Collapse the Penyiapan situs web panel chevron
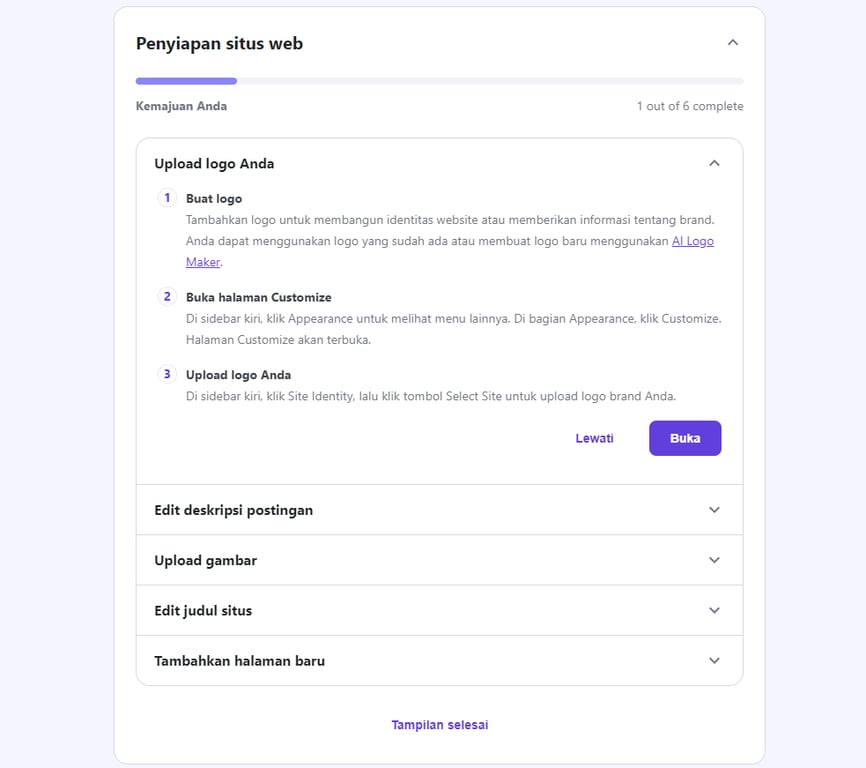This screenshot has height=768, width=866. click(x=733, y=43)
